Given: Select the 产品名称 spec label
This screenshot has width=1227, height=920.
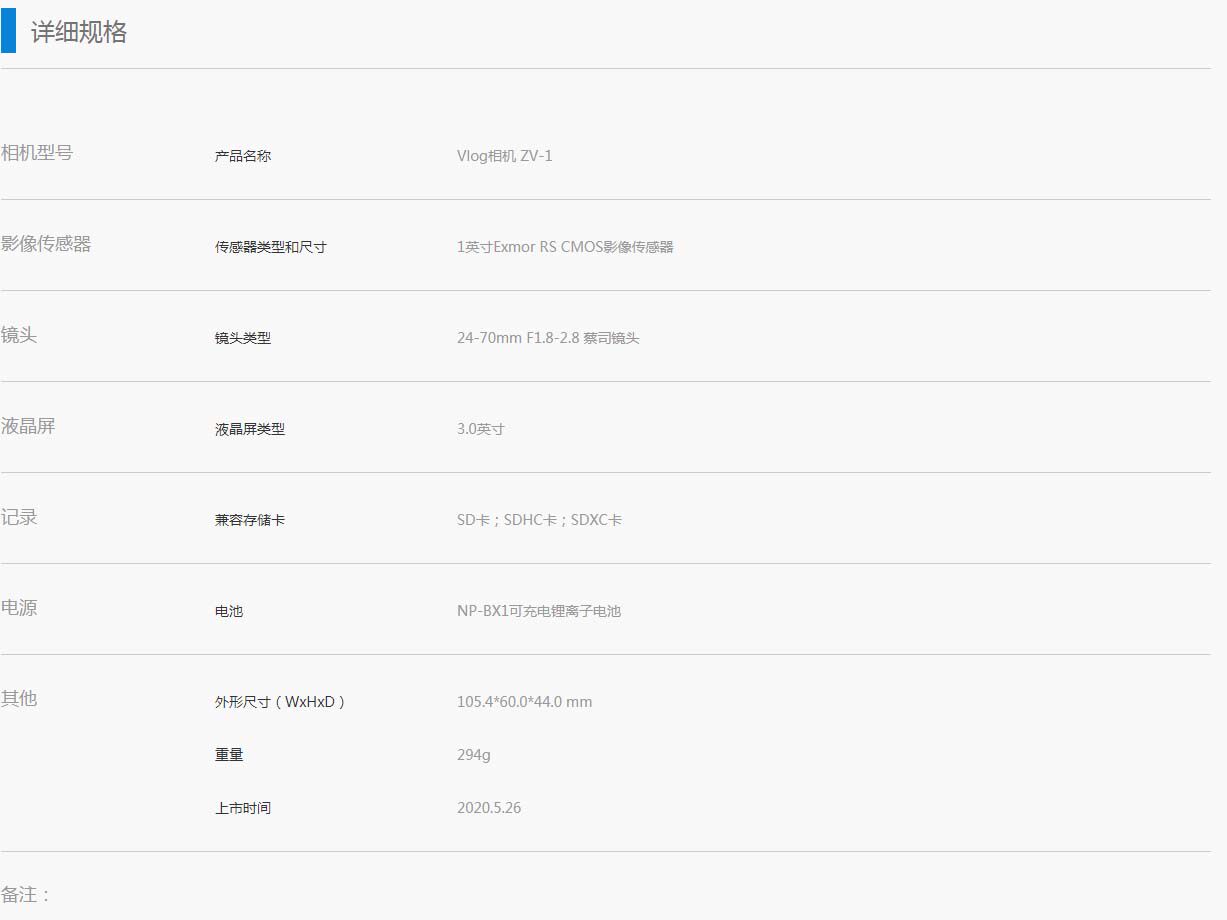Looking at the screenshot, I should point(243,156).
